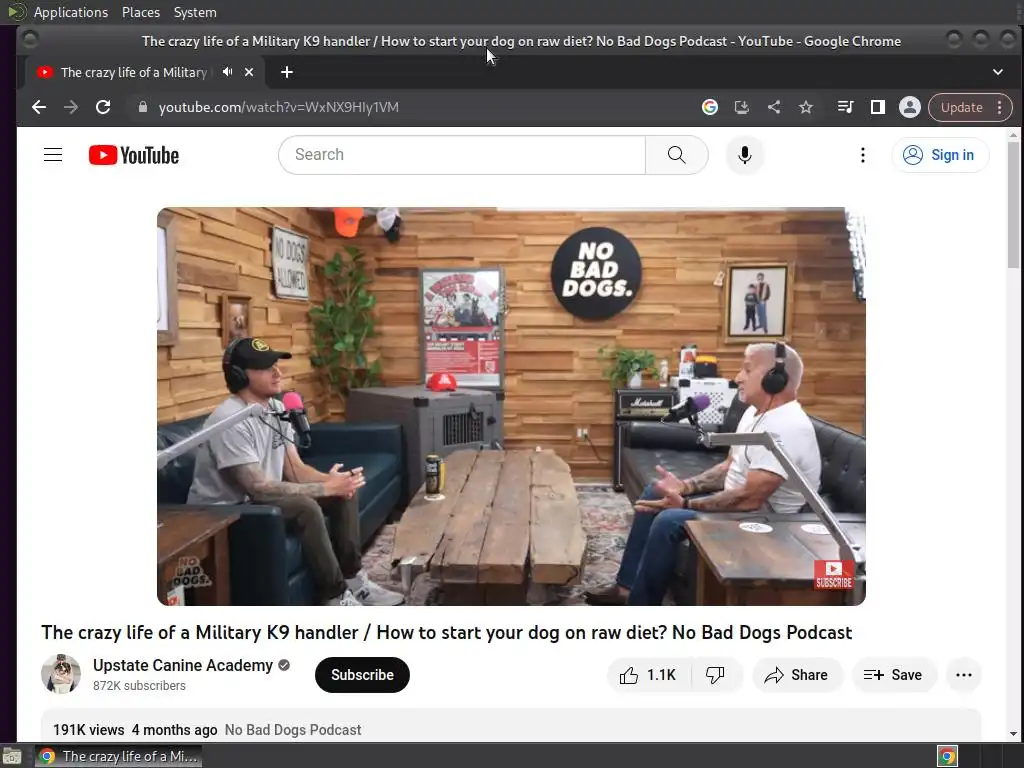Open media controls icon in toolbar
1024x768 pixels.
tap(845, 107)
